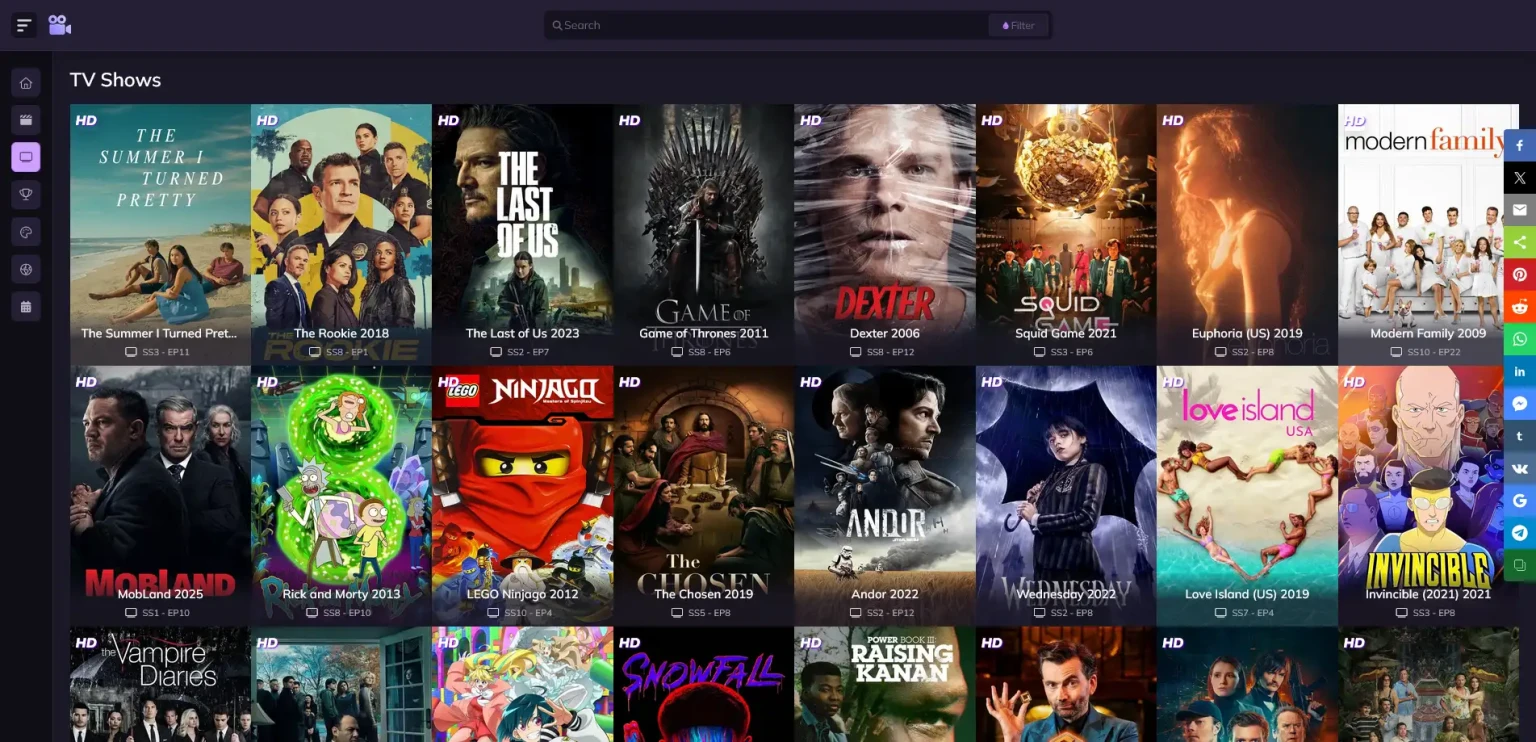This screenshot has width=1536, height=742.
Task: Click the 'The Rookie 2018' title link
Action: coord(341,333)
